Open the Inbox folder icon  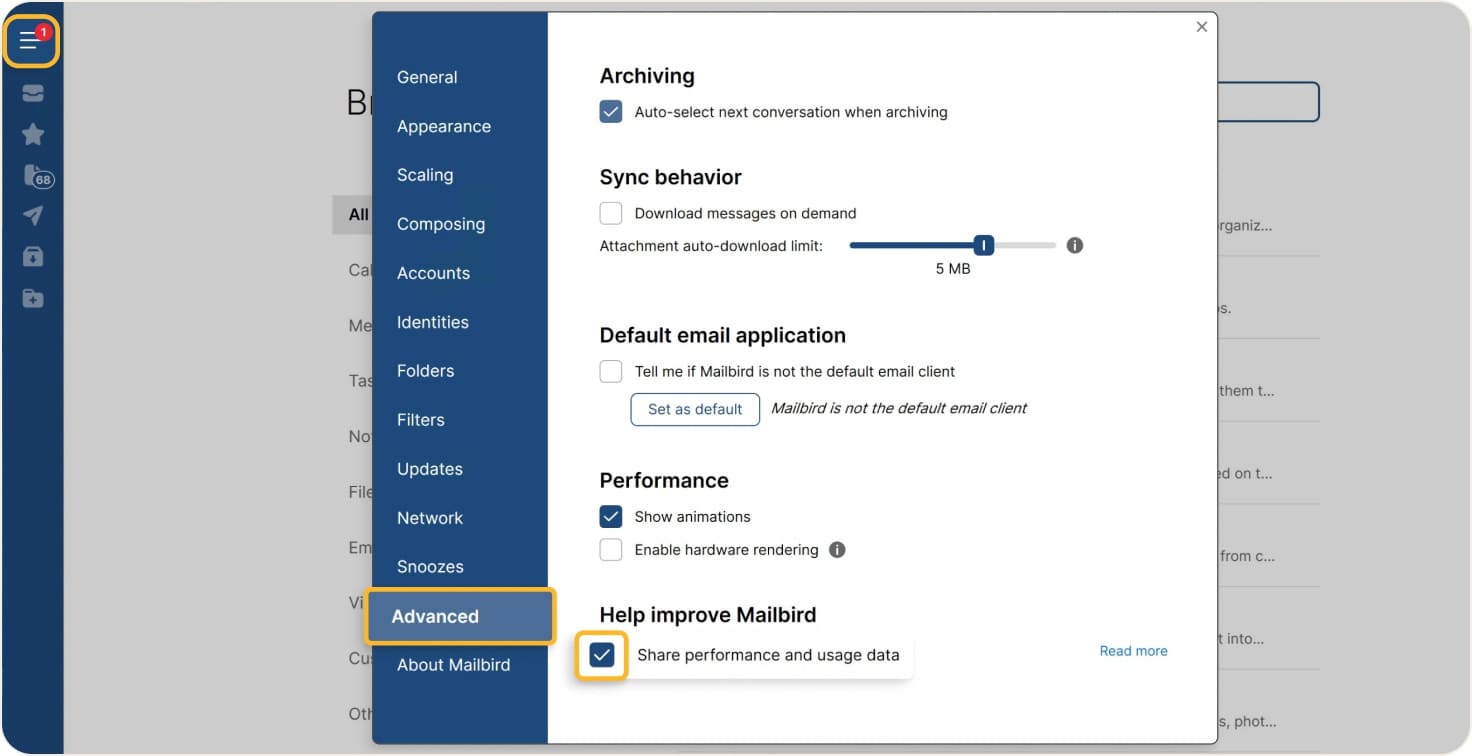(x=31, y=93)
